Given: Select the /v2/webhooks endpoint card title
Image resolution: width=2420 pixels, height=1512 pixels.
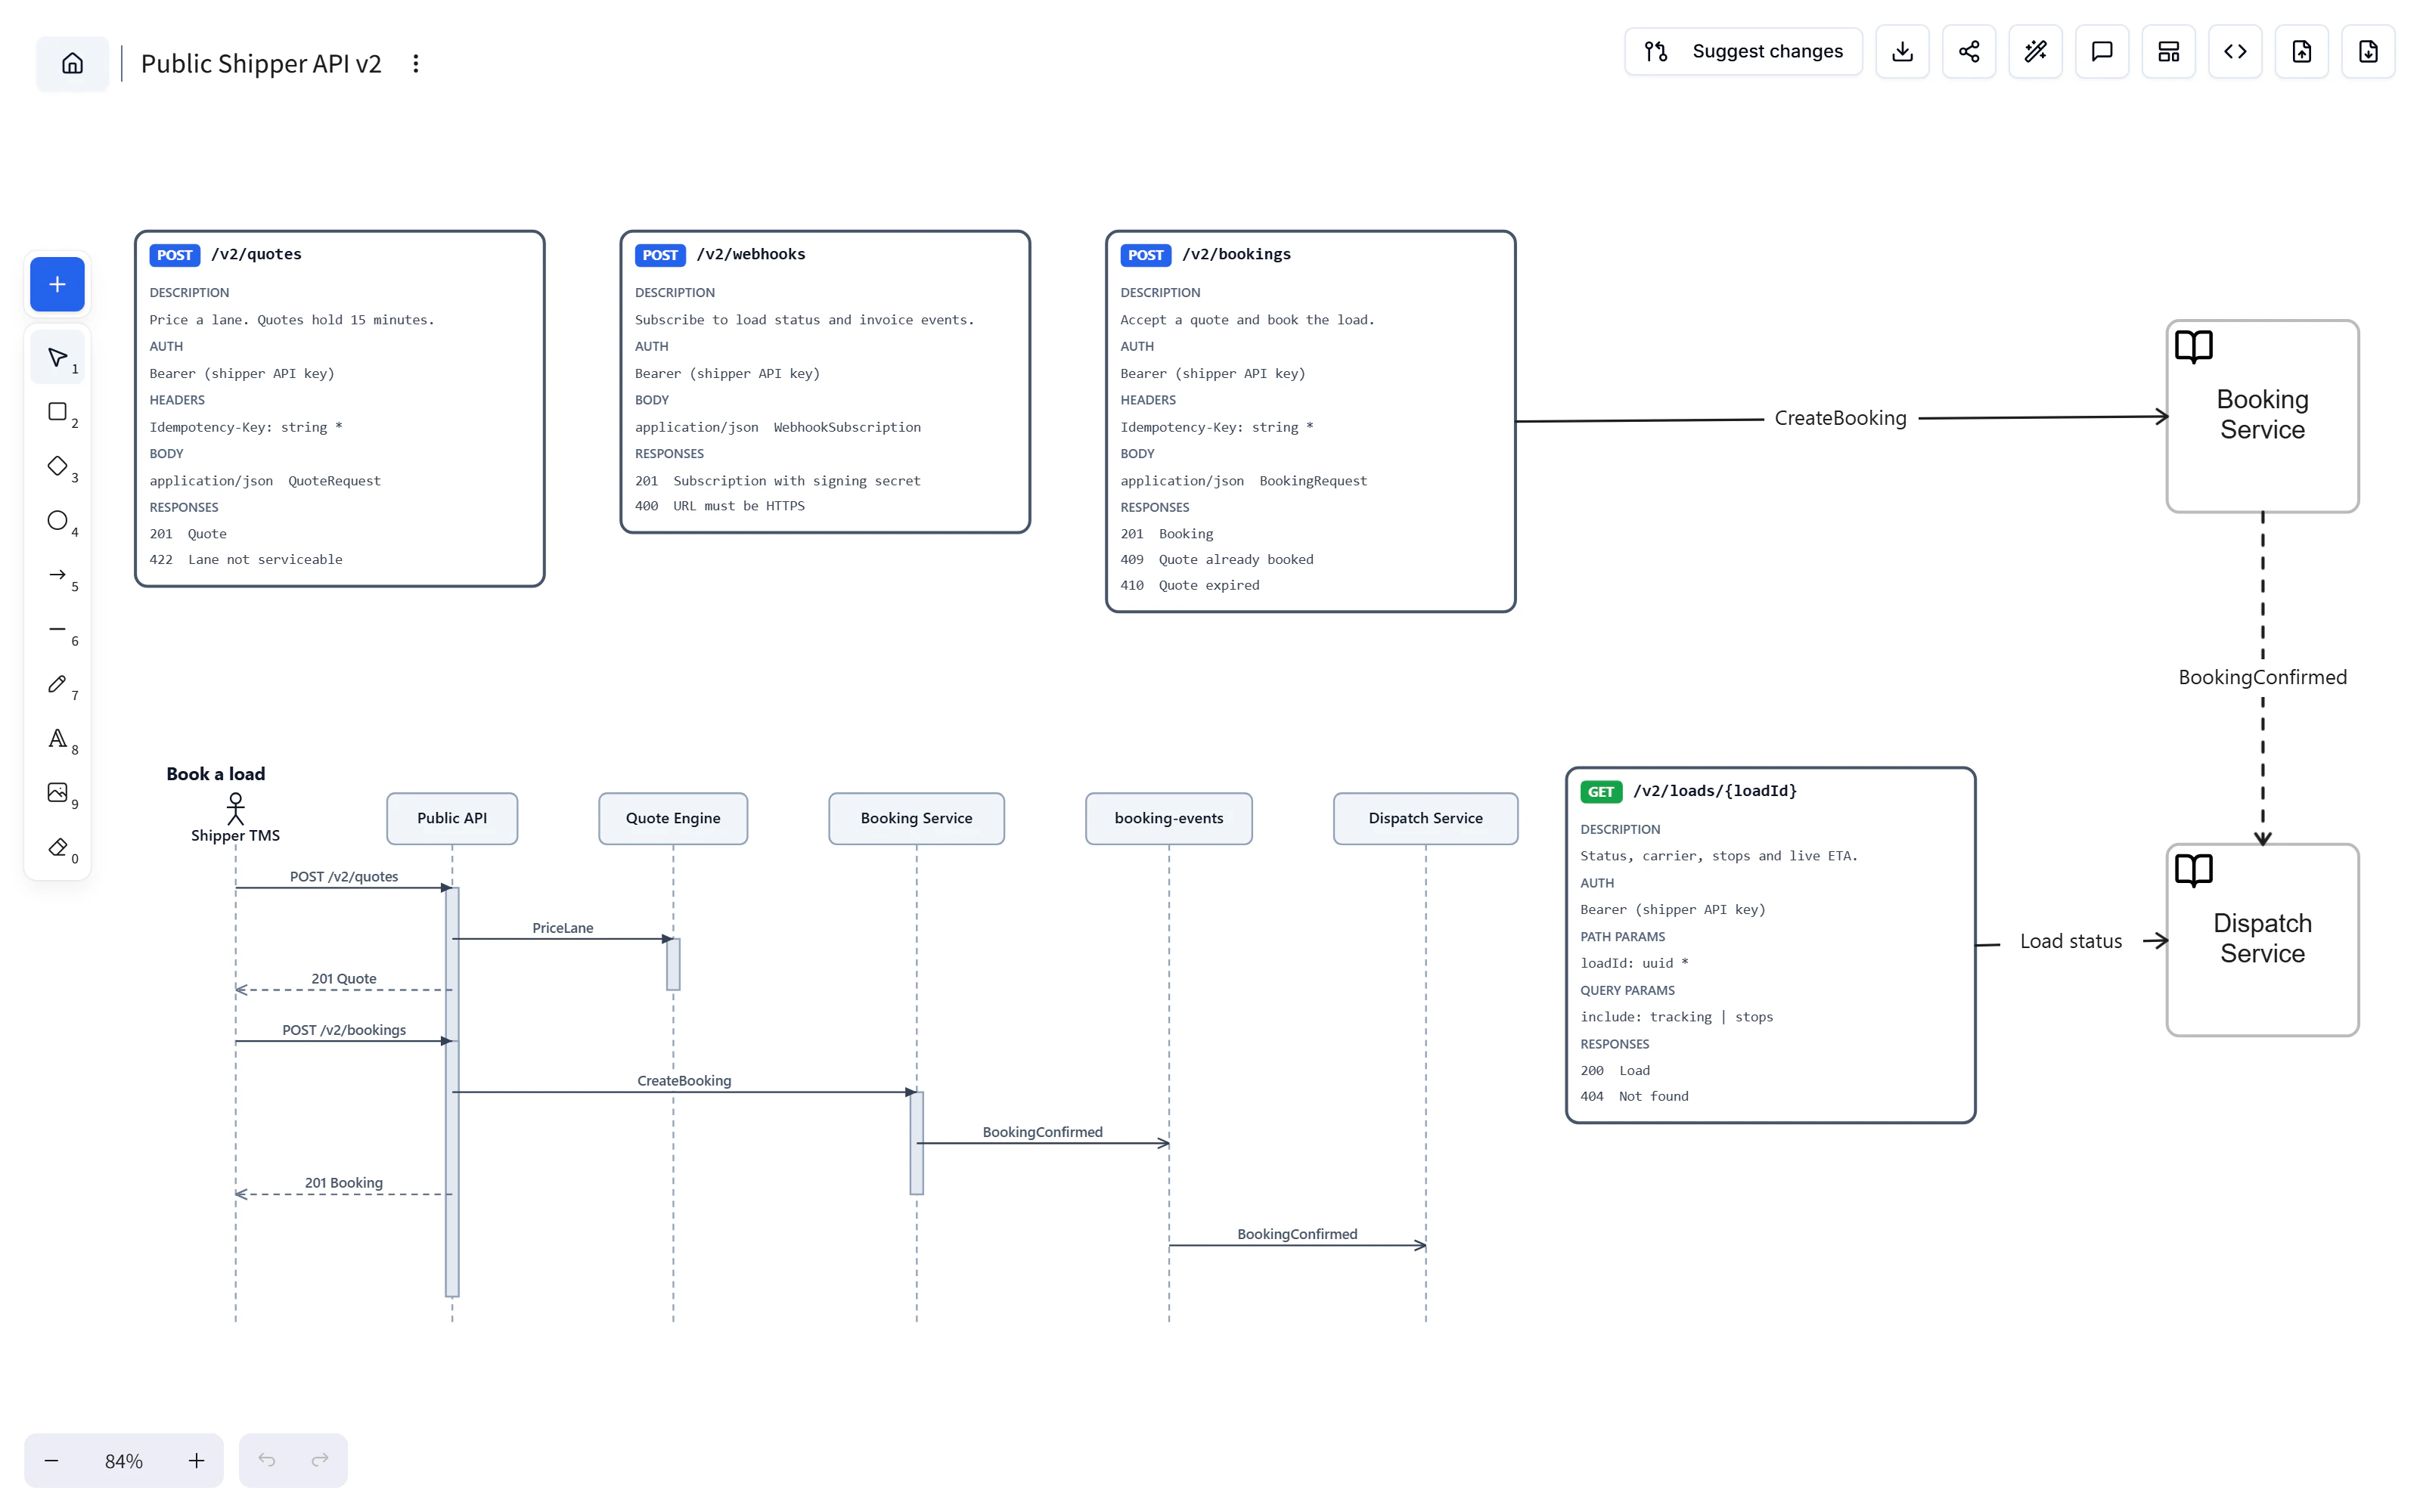Looking at the screenshot, I should [x=751, y=254].
